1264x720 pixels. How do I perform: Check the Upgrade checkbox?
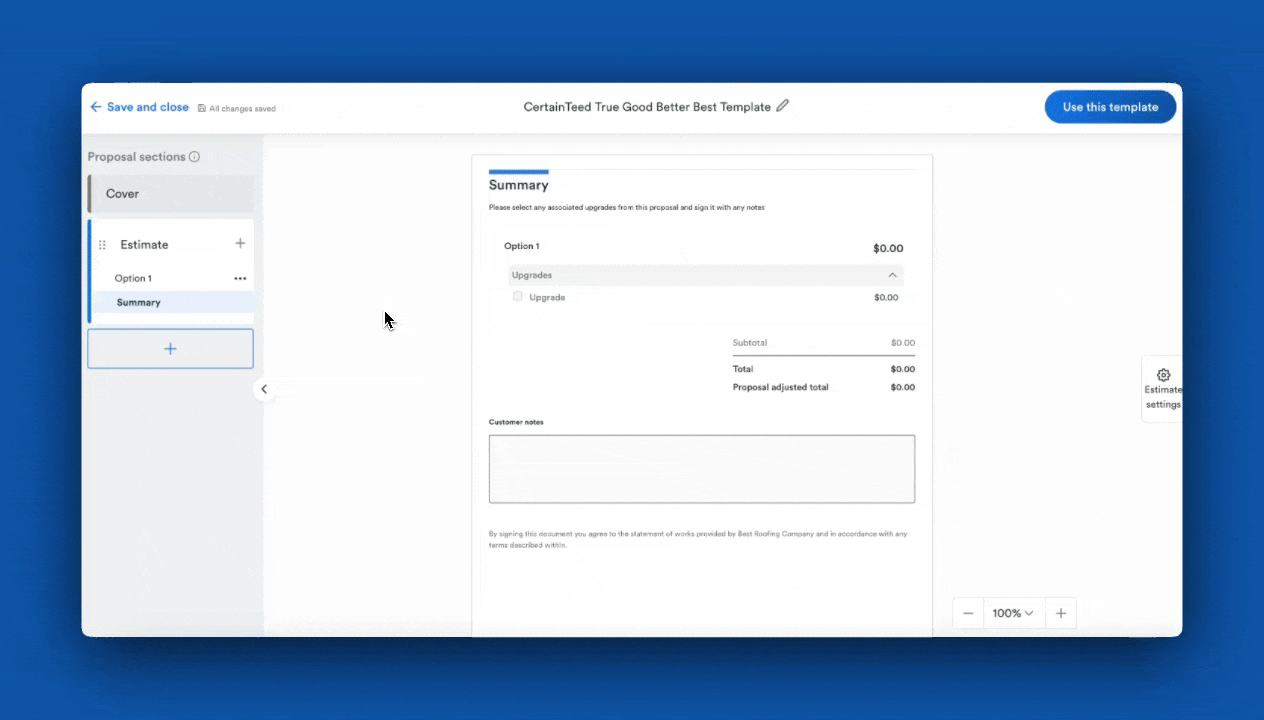tap(517, 296)
